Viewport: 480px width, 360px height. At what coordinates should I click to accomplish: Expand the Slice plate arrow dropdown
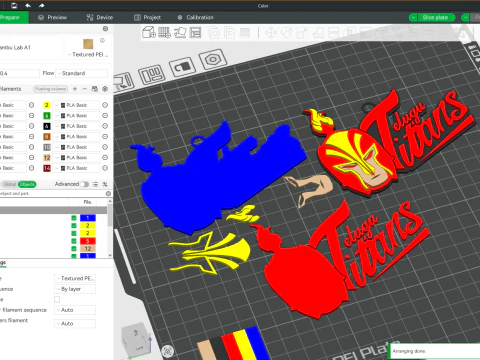(413, 17)
